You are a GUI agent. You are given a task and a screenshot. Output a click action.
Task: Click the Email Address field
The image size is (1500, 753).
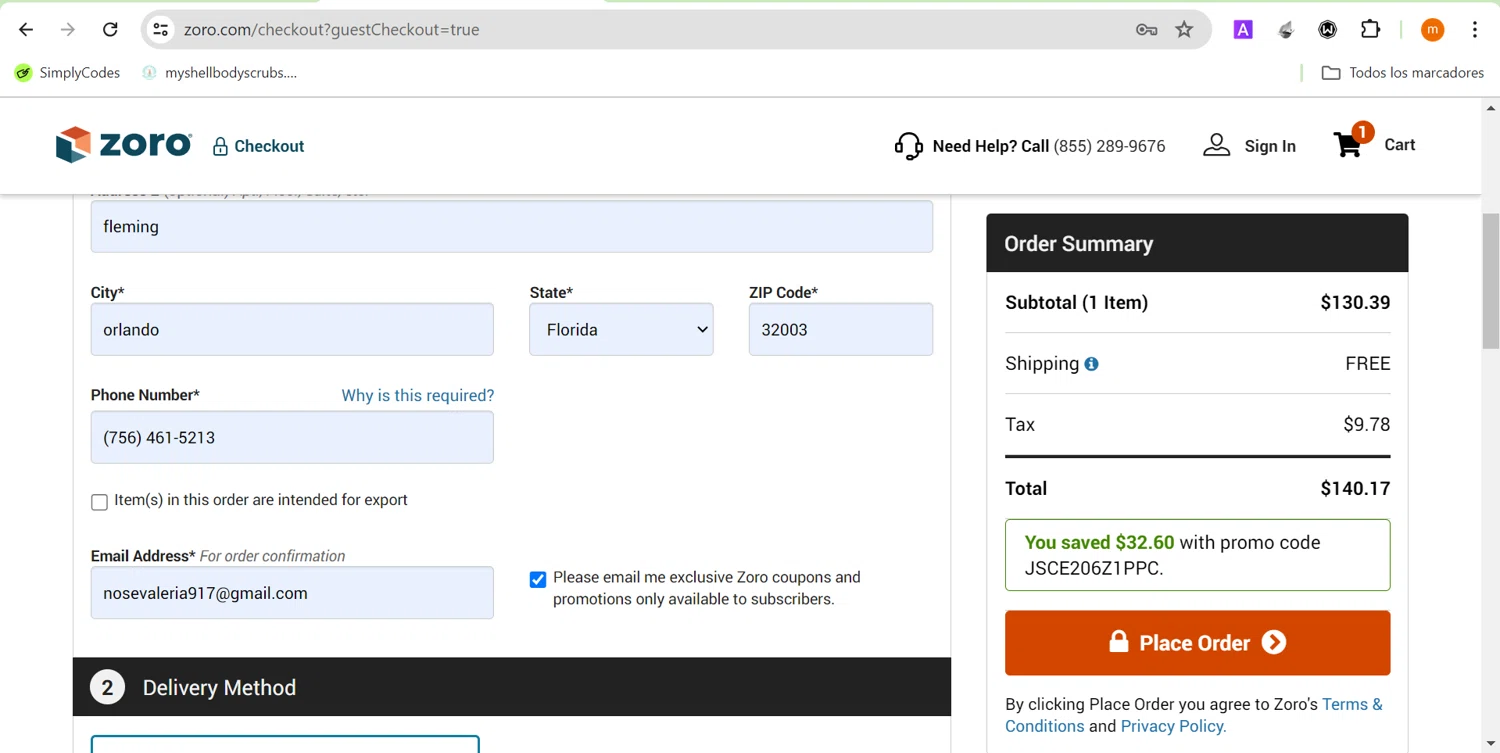pyautogui.click(x=292, y=593)
